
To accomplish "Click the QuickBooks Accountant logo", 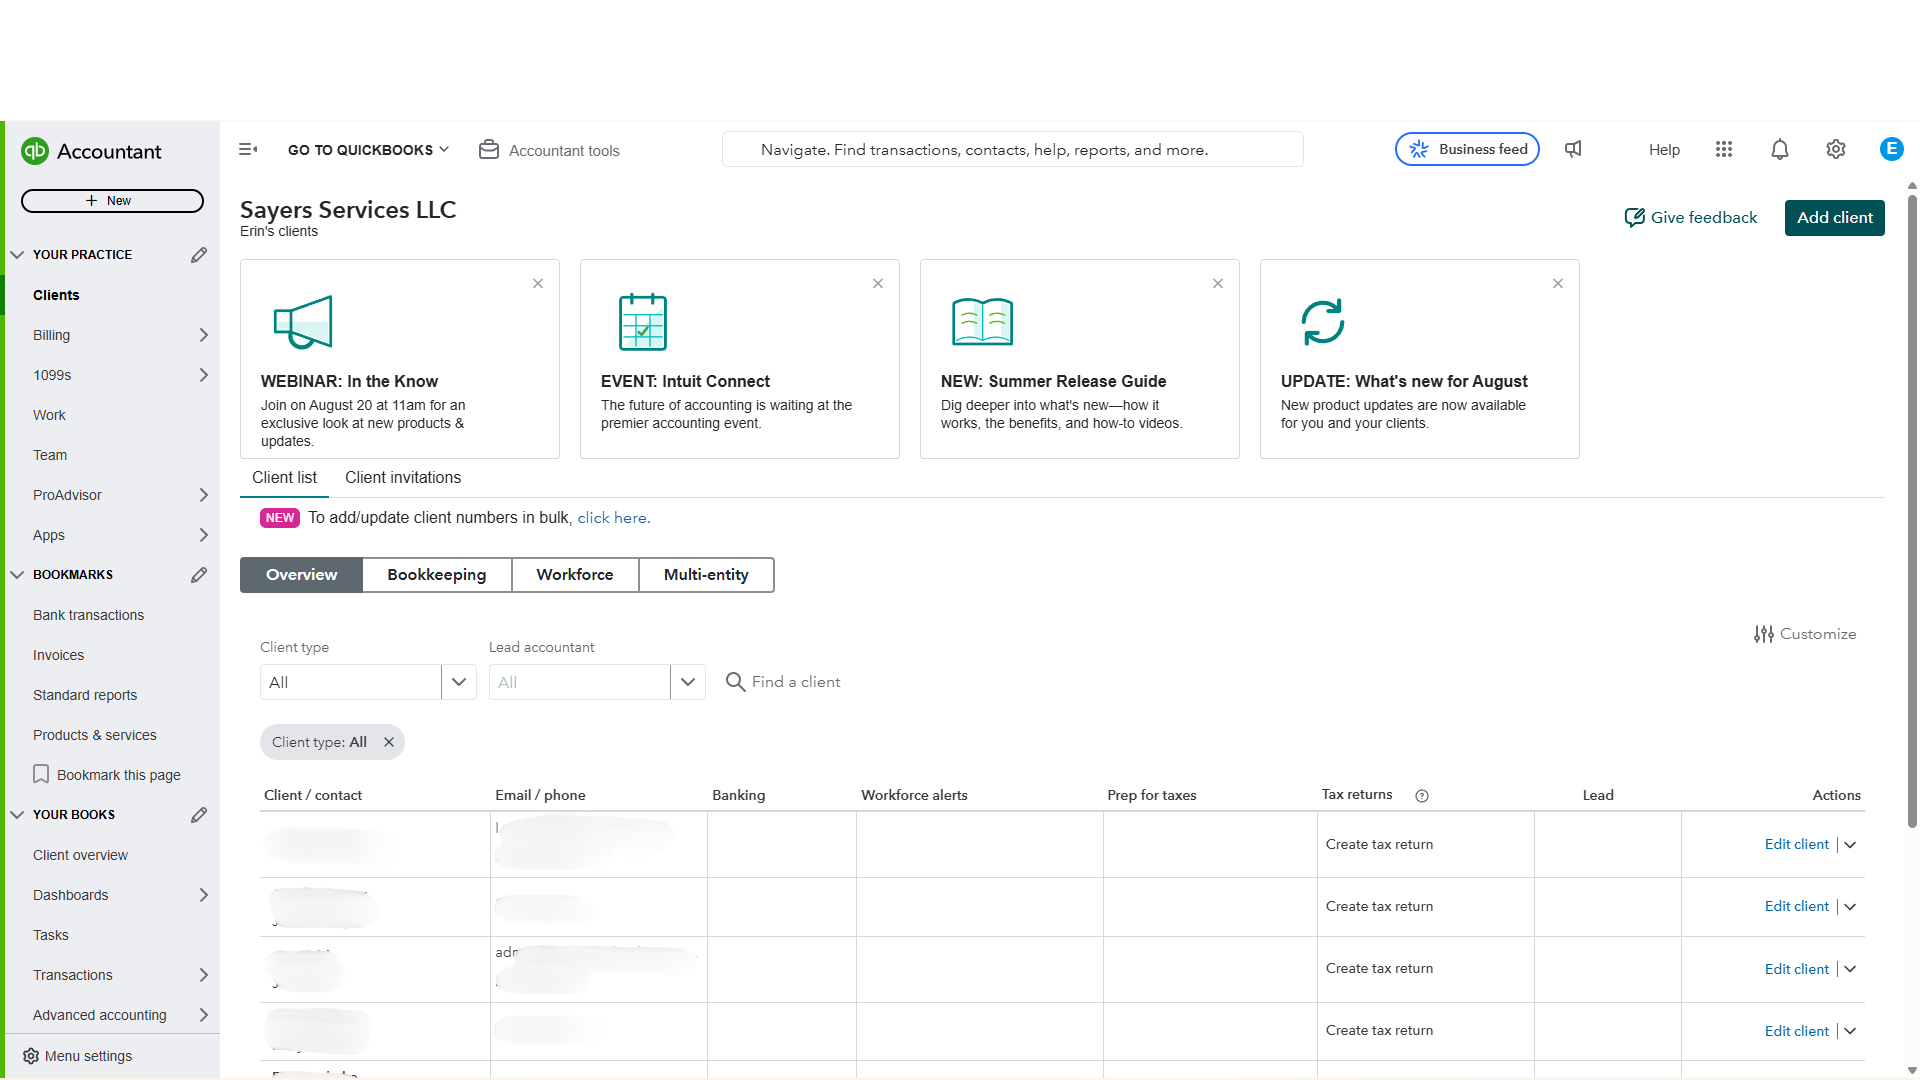I will pos(91,151).
